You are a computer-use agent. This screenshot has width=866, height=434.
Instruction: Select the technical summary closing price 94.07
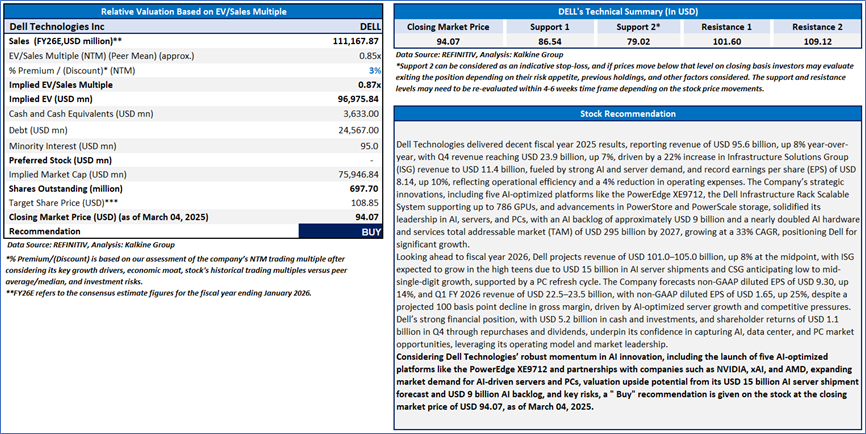pyautogui.click(x=448, y=41)
